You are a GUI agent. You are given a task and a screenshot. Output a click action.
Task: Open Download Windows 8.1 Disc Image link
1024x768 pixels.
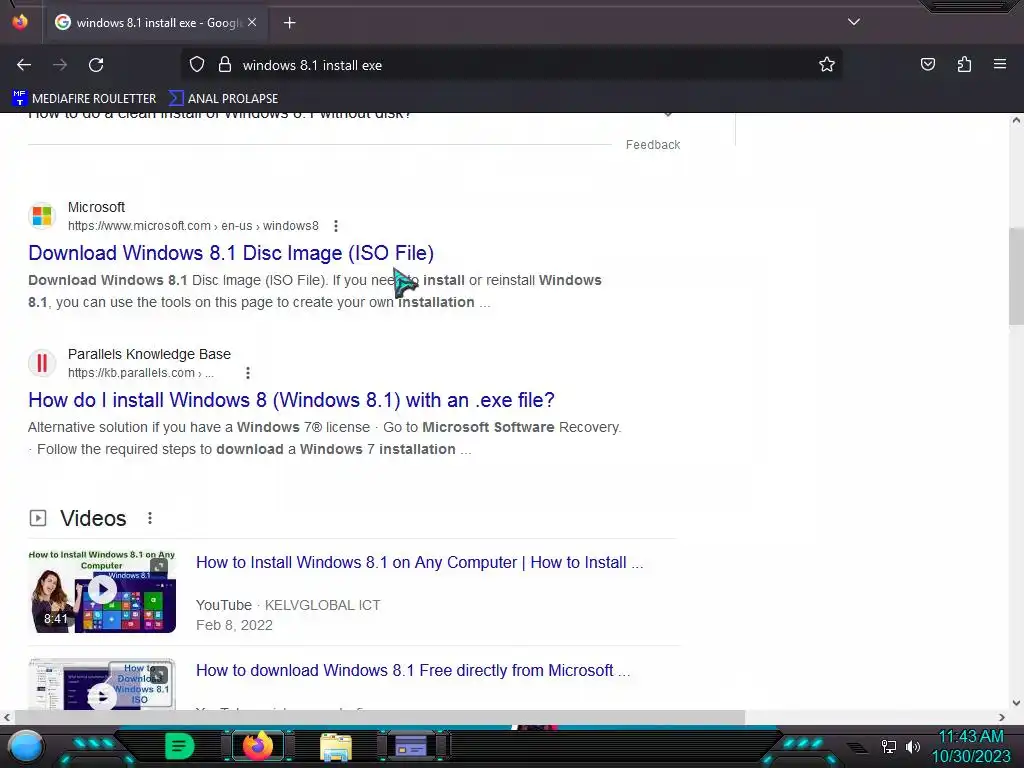[231, 253]
